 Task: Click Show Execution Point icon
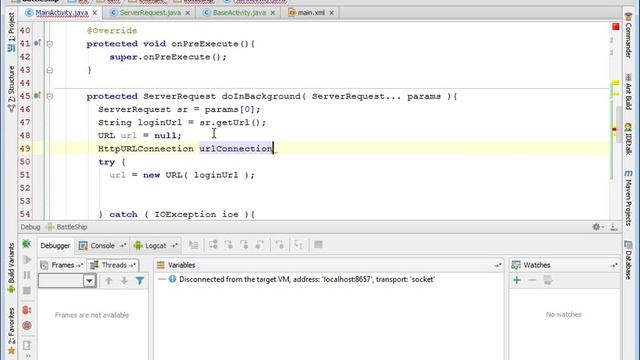pos(193,245)
